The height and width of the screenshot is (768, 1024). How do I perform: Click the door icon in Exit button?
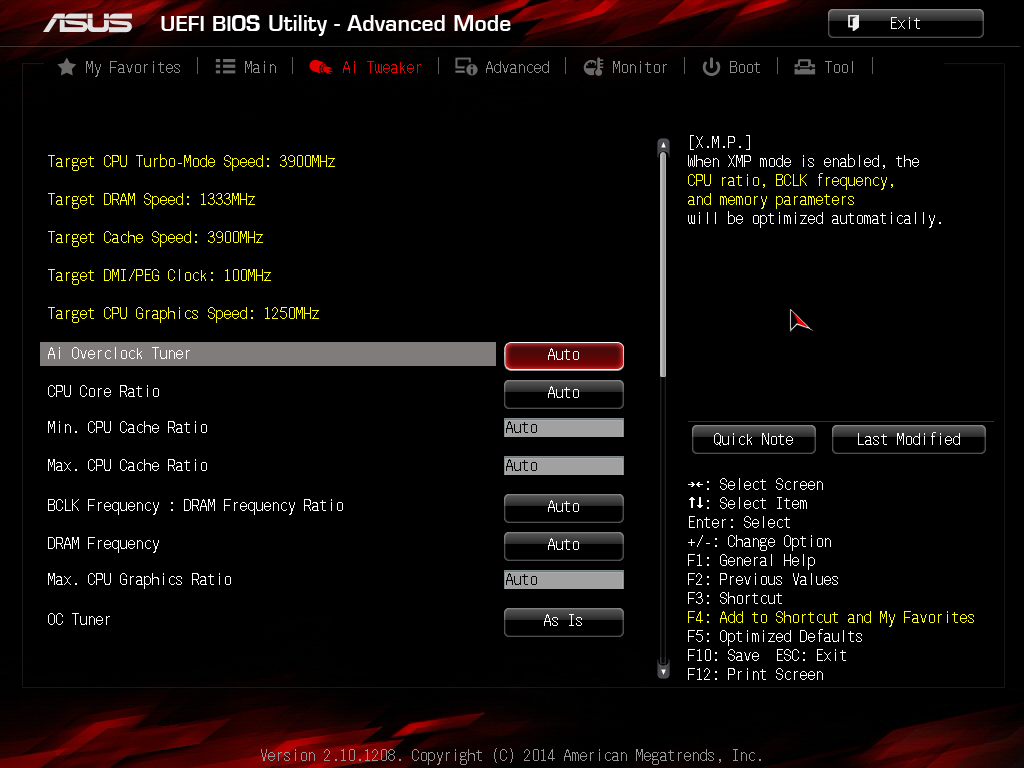[853, 24]
